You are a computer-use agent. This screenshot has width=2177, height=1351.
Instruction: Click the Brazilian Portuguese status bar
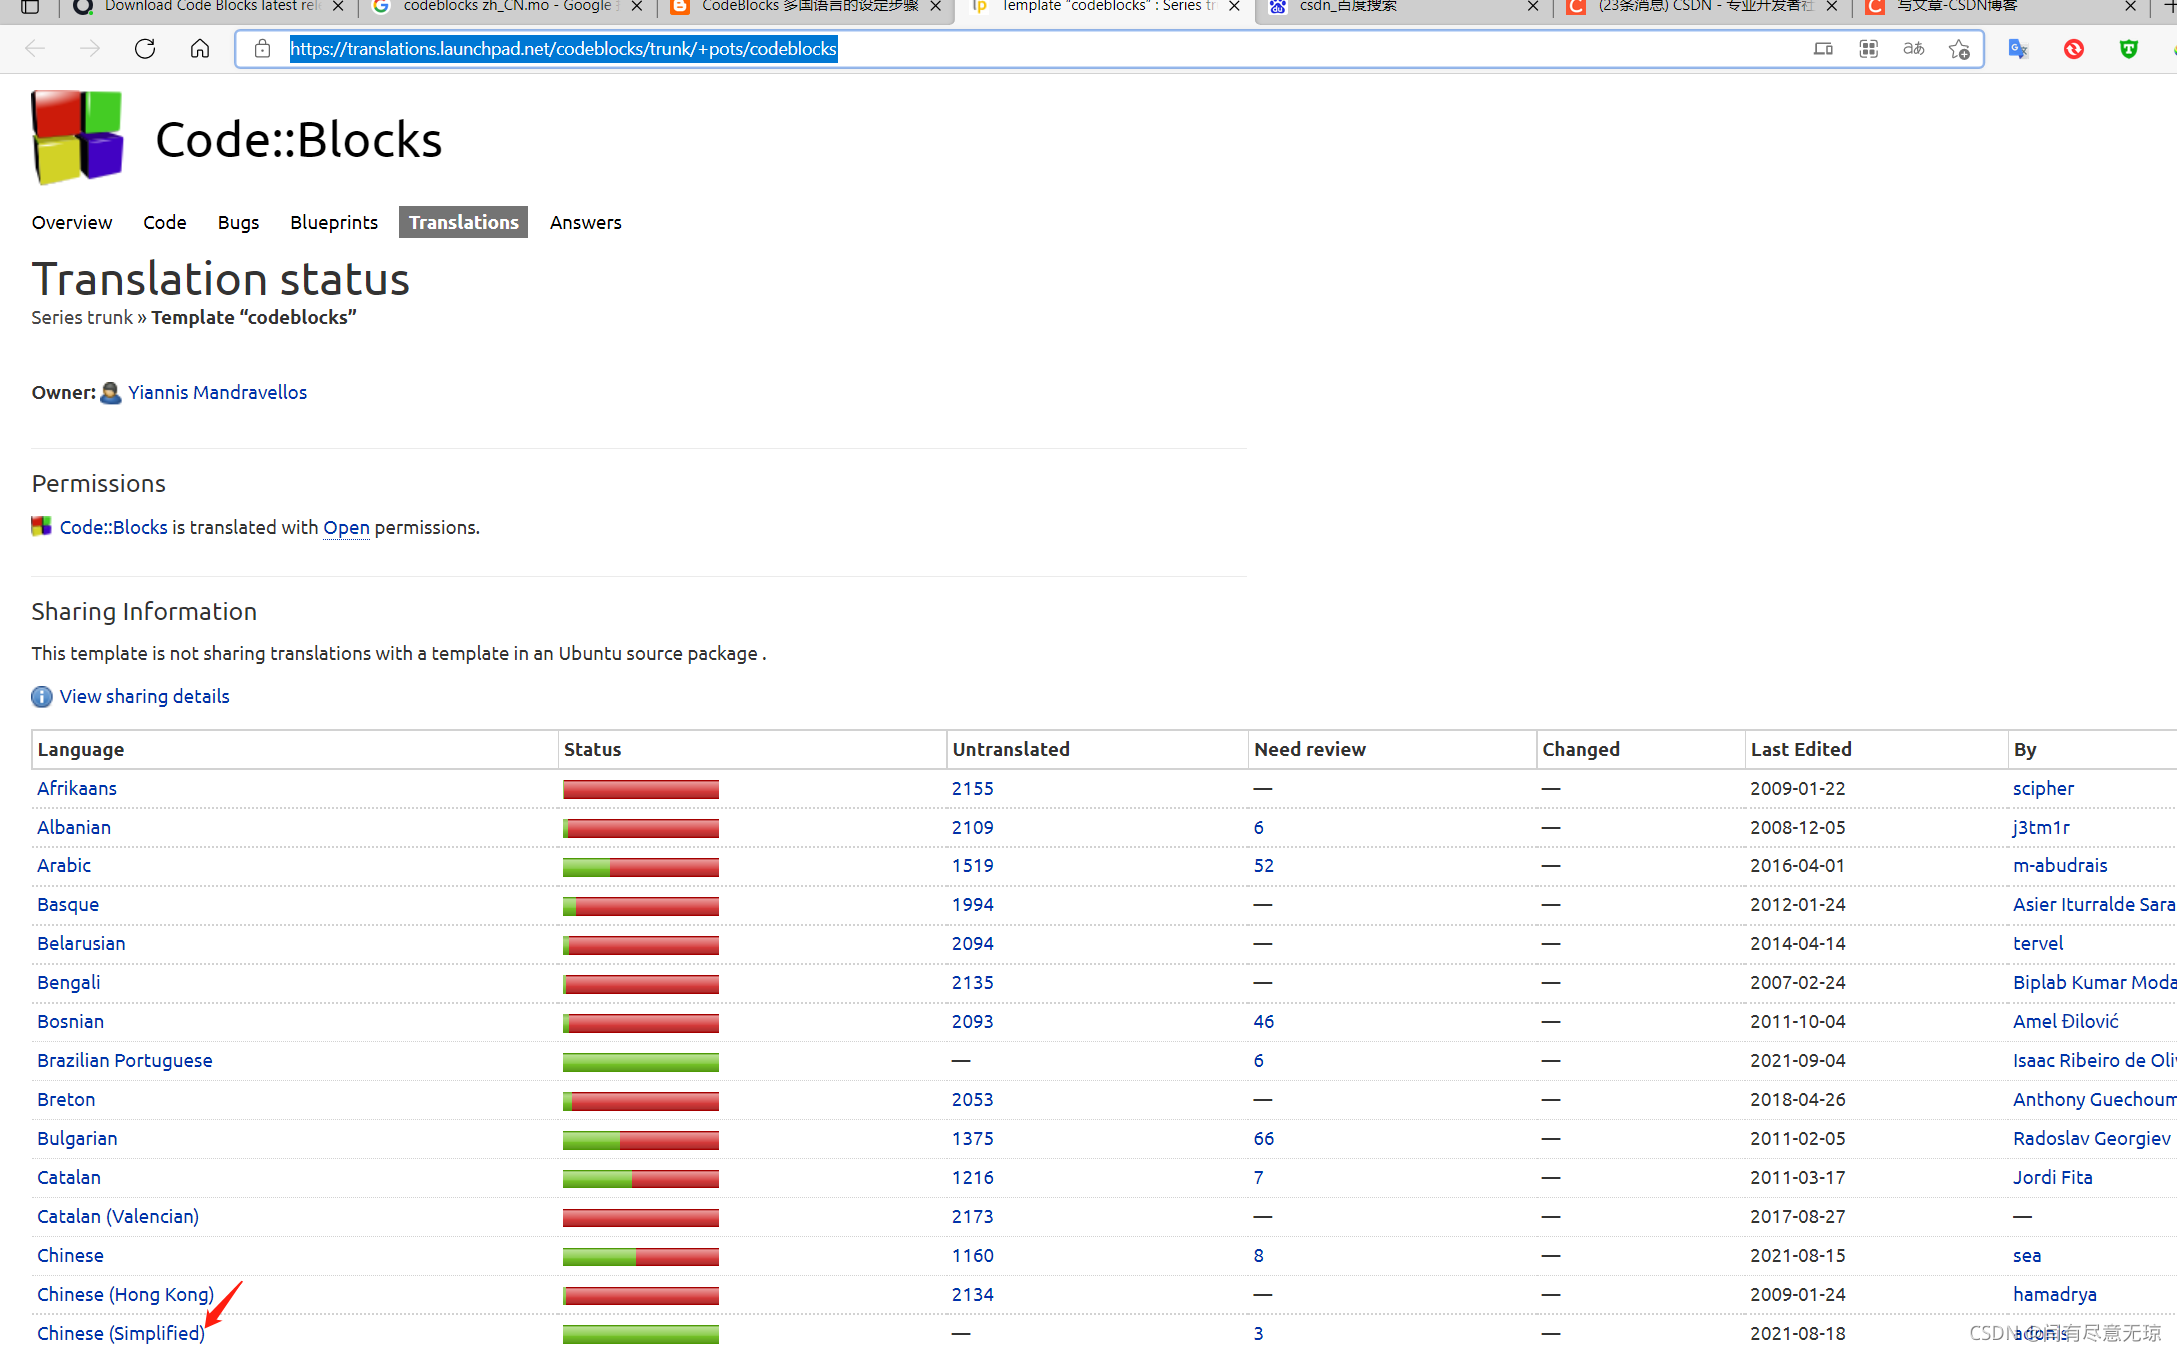click(x=640, y=1061)
